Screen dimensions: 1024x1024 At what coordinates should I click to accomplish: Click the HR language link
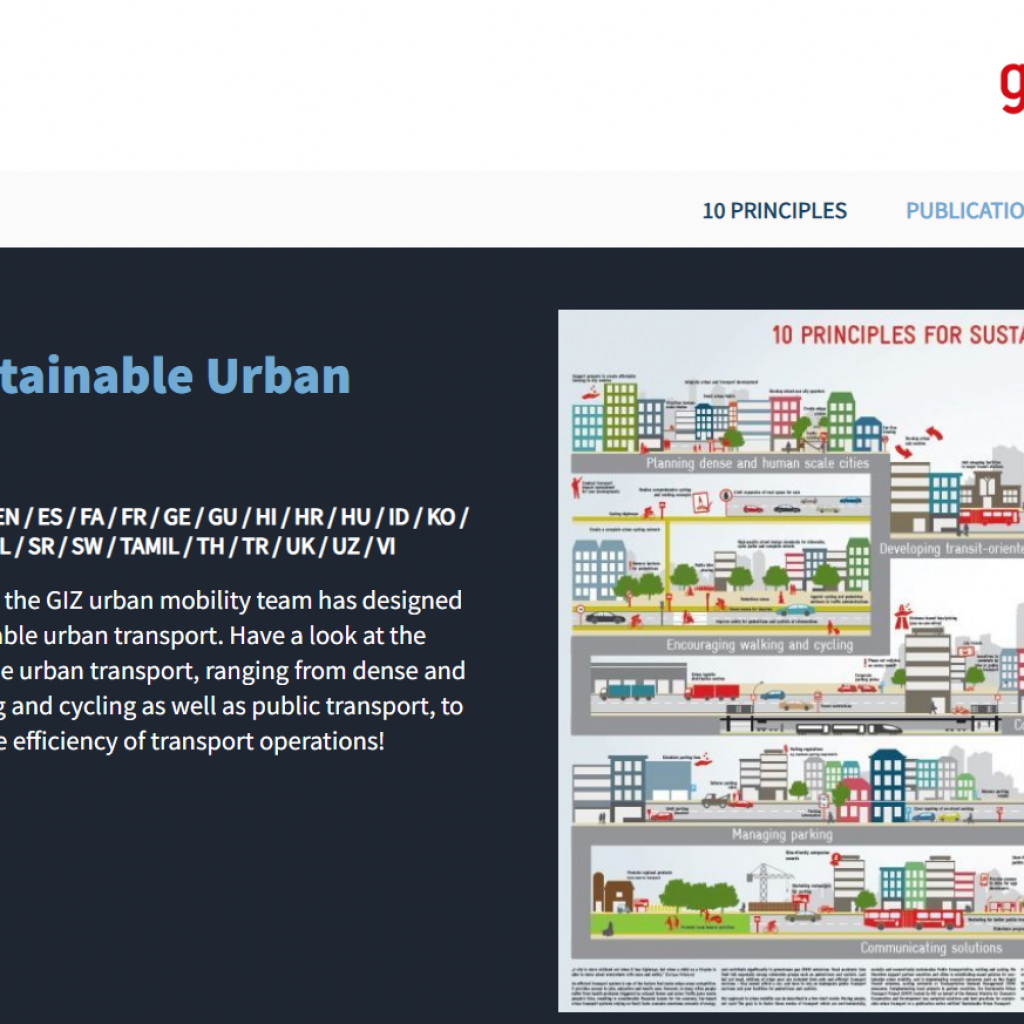click(309, 517)
